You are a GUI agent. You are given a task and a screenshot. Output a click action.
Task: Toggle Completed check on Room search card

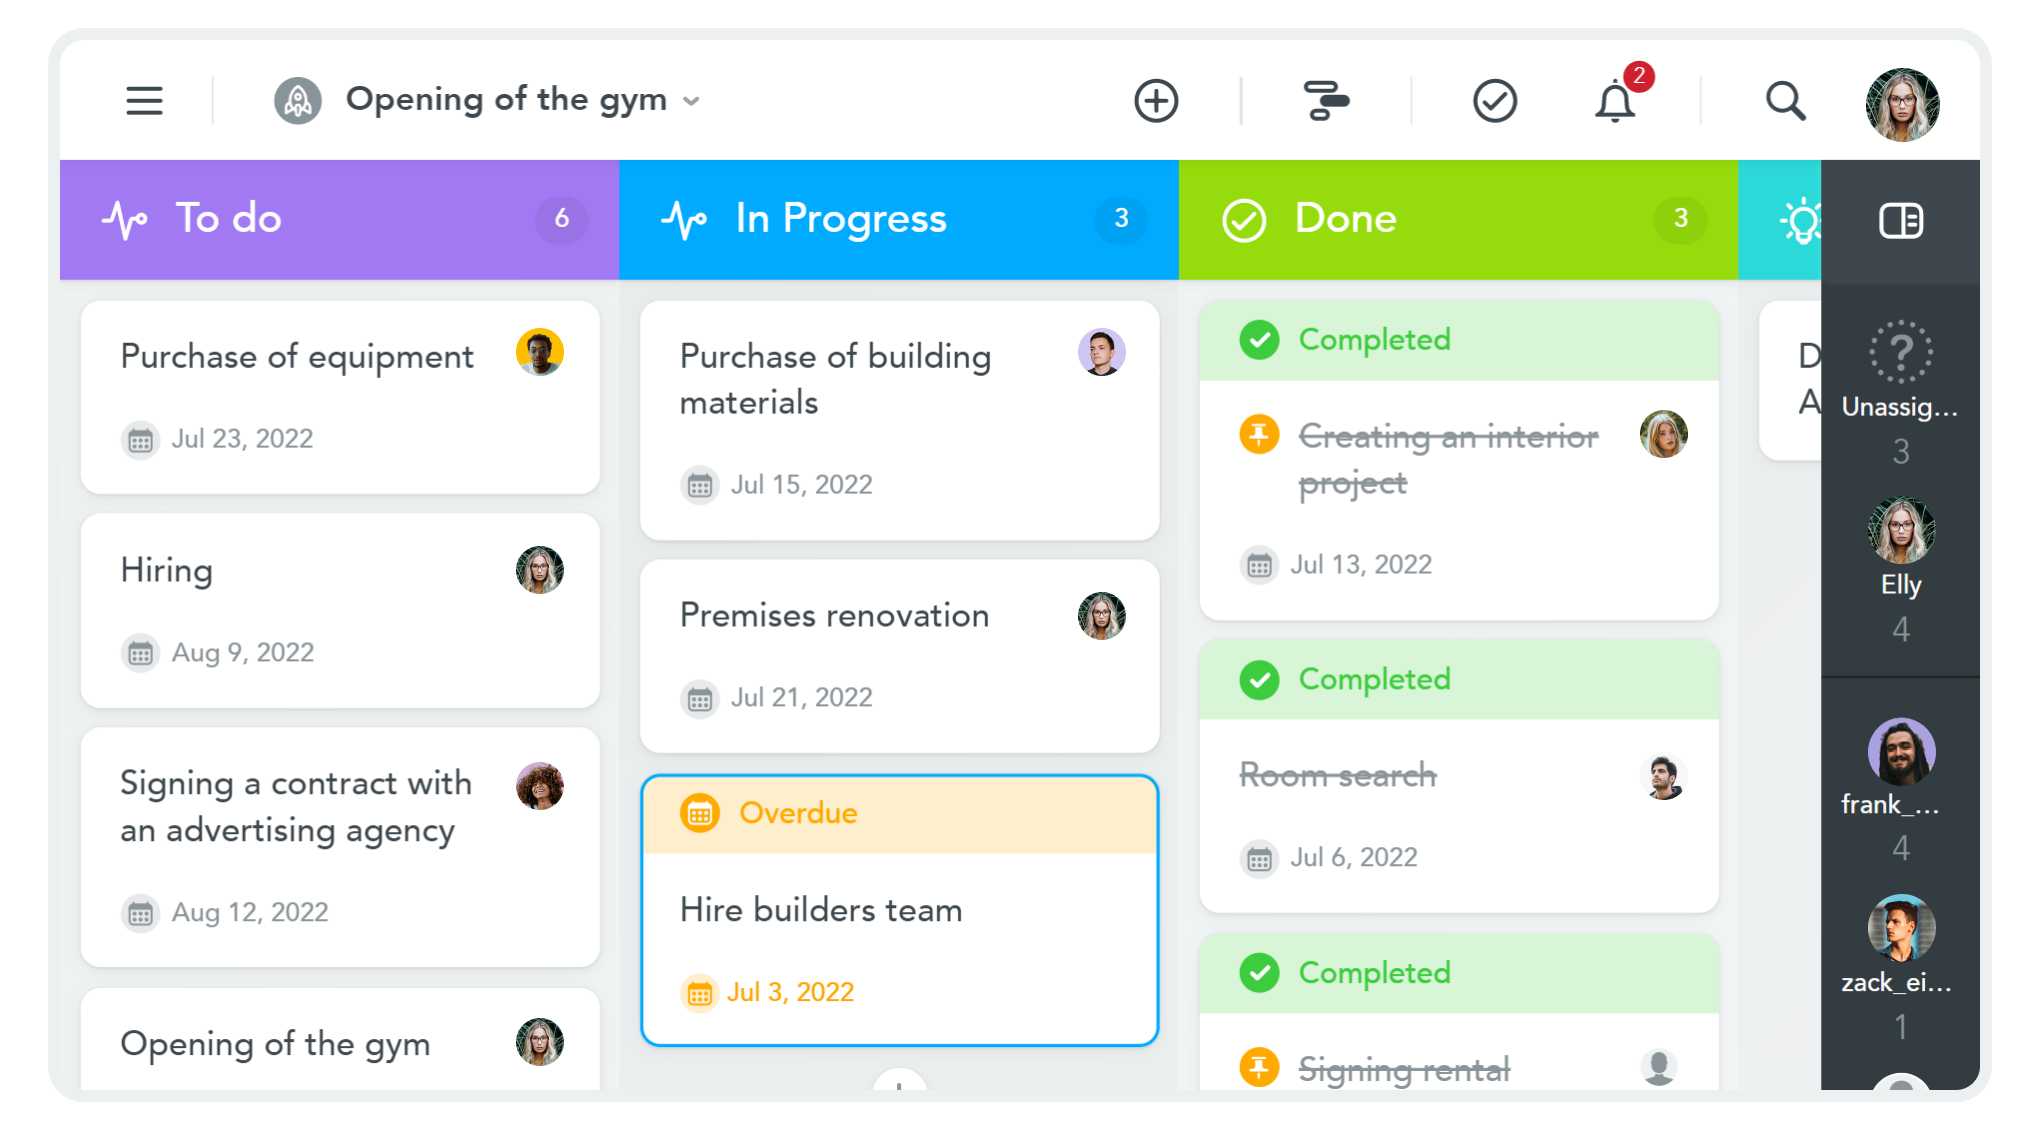(1259, 680)
